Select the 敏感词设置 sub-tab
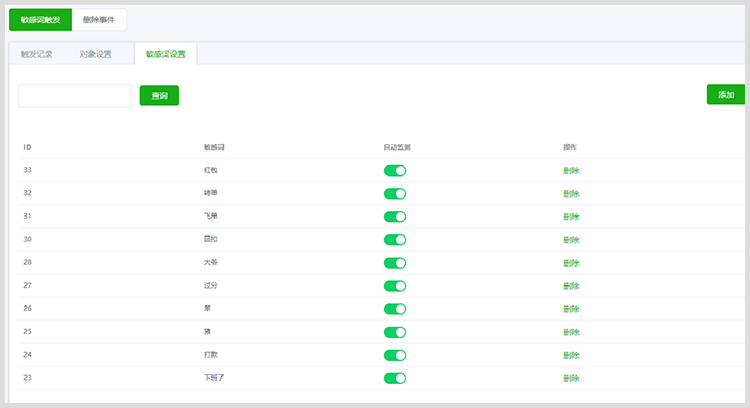The height and width of the screenshot is (408, 750). pos(165,54)
